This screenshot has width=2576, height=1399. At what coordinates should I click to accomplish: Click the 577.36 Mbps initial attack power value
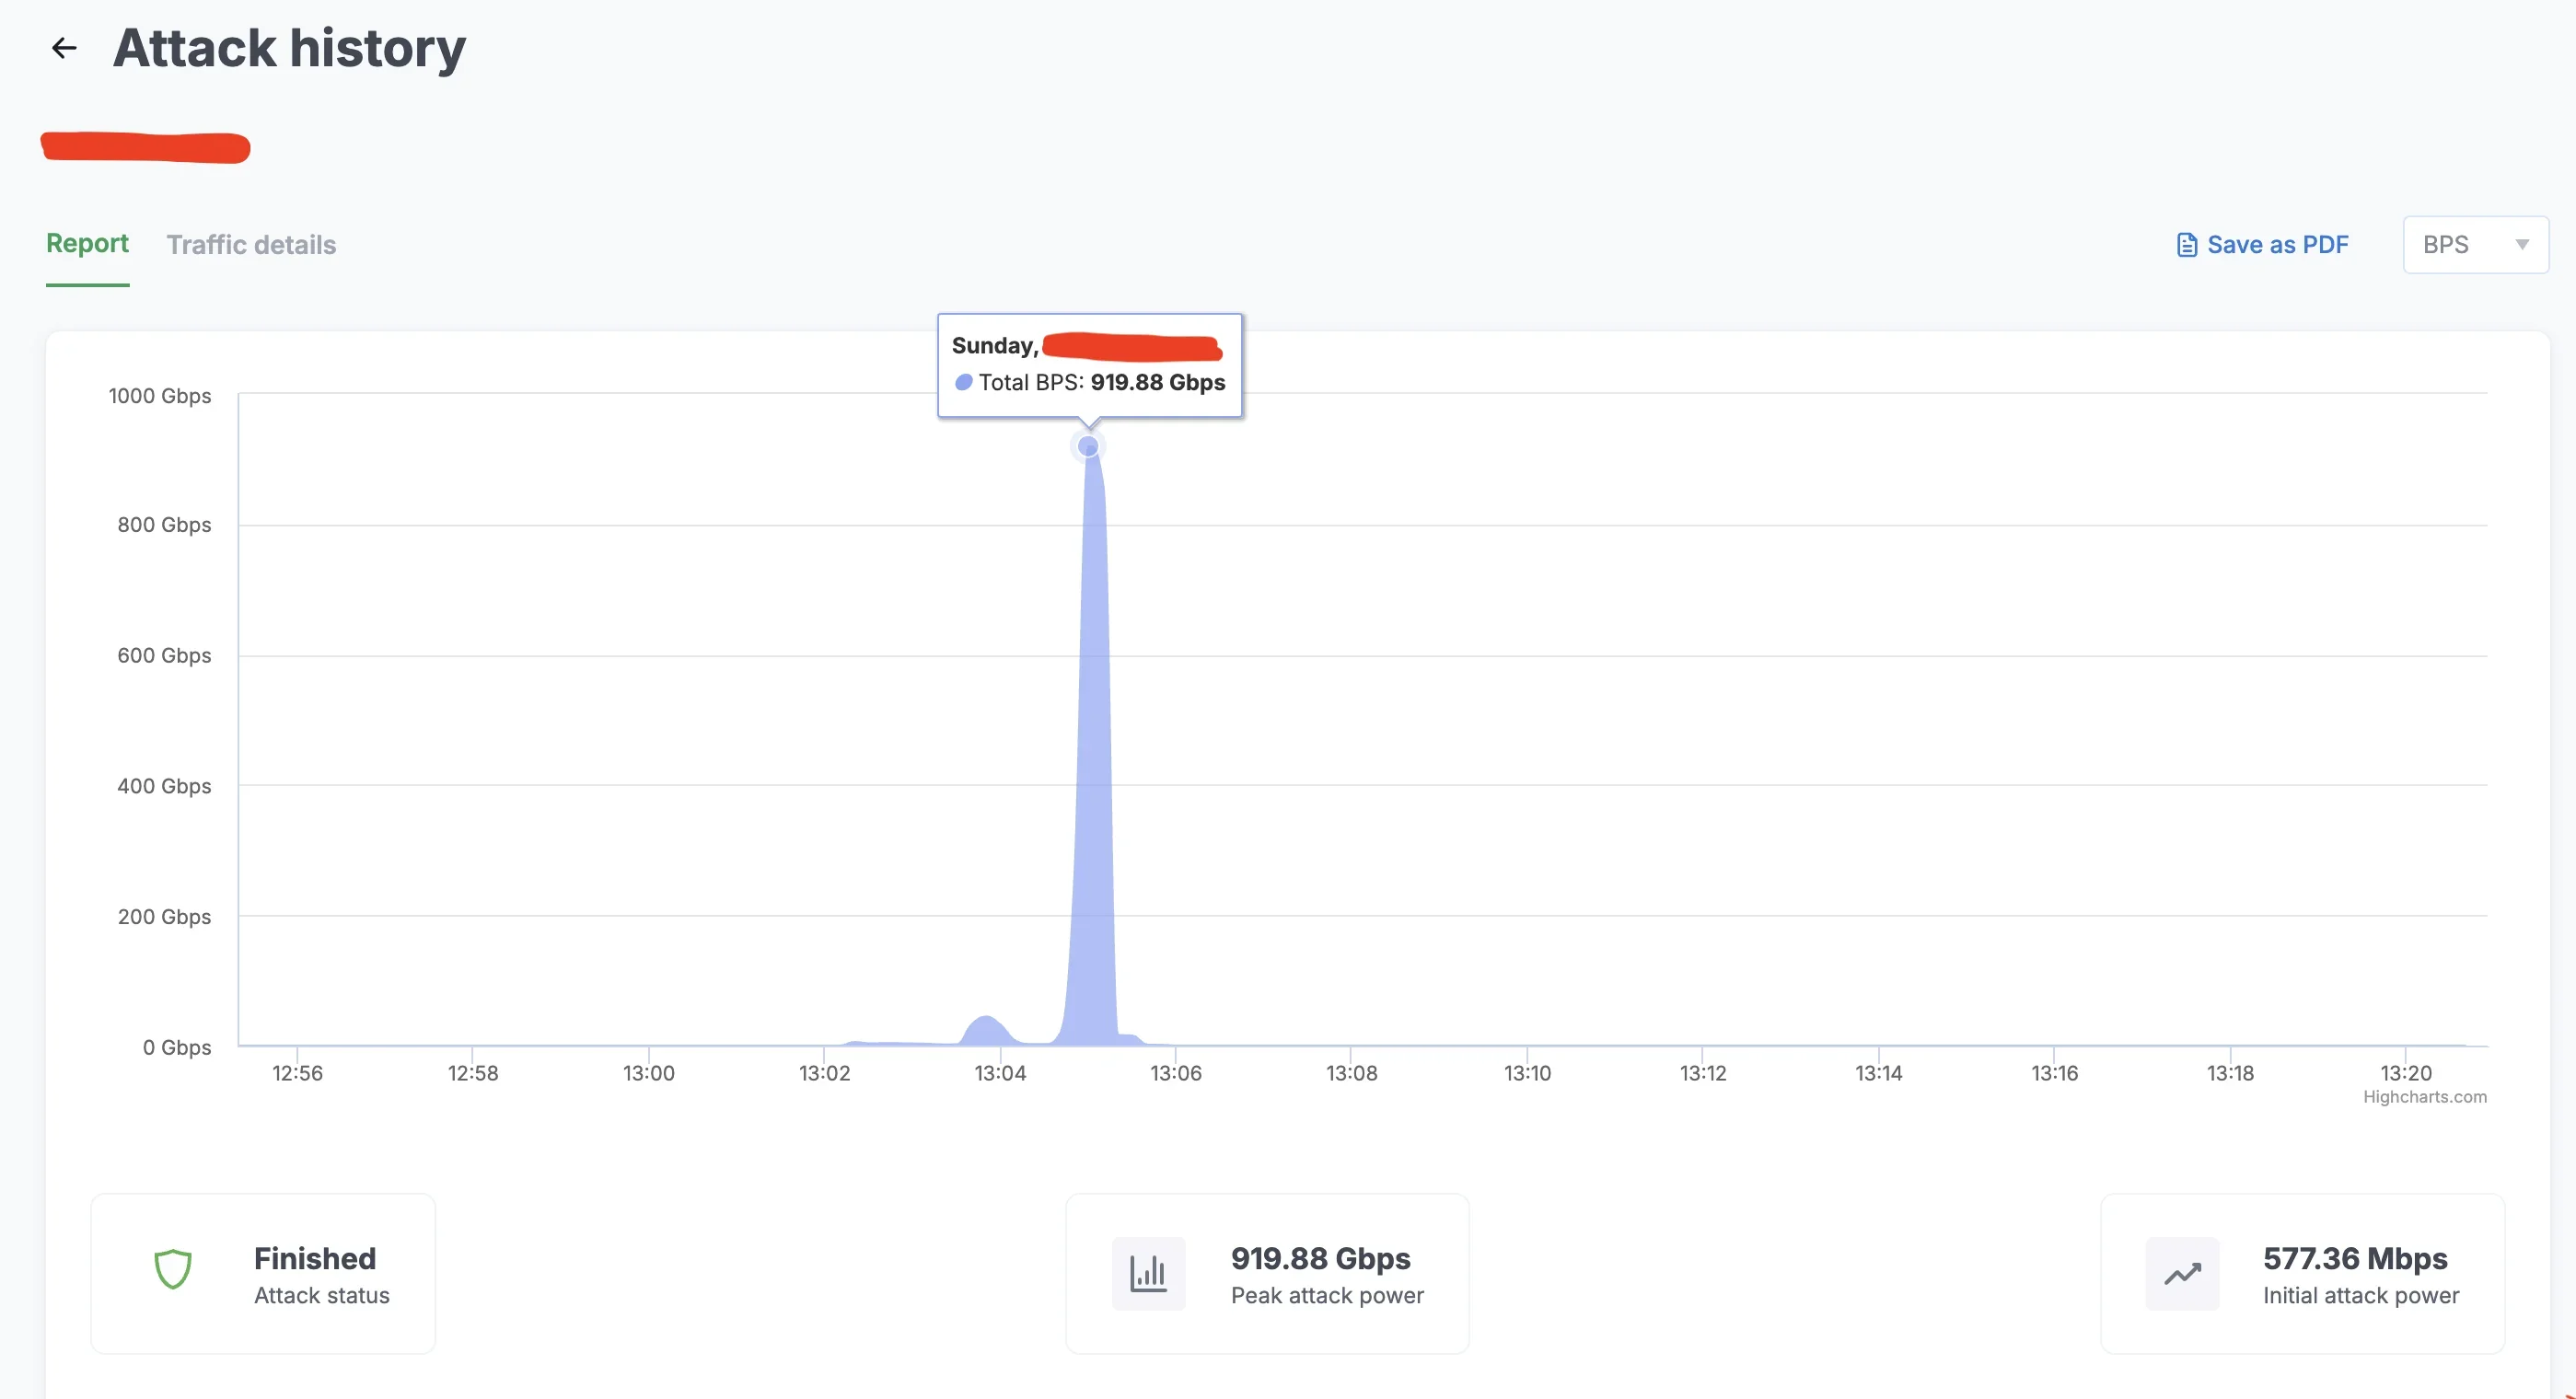2355,1258
